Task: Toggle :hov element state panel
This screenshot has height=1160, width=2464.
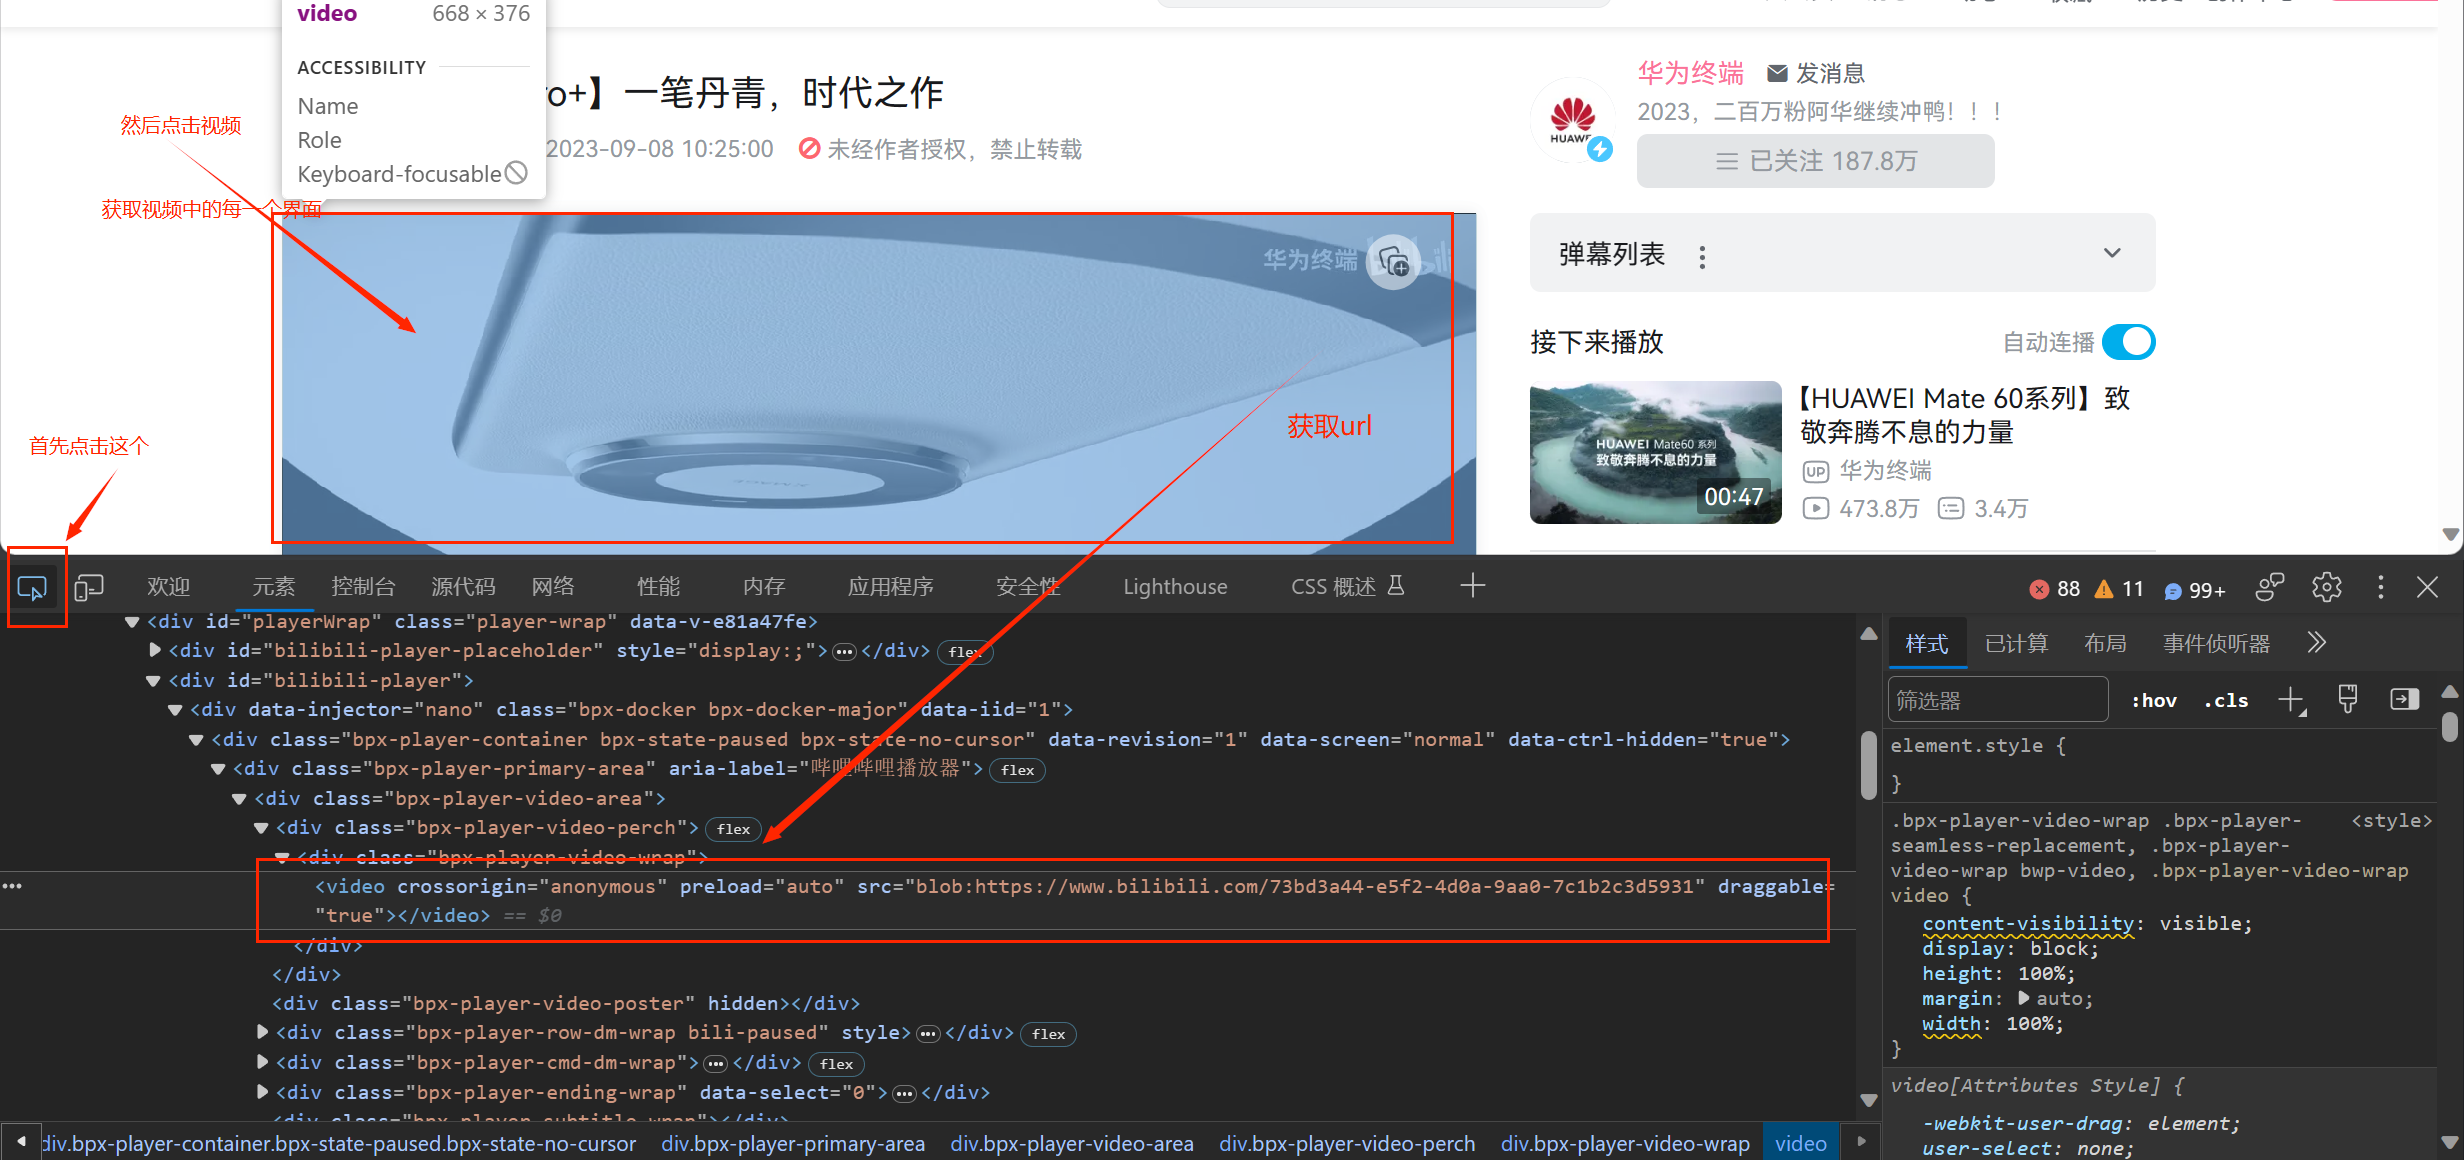Action: (2154, 701)
